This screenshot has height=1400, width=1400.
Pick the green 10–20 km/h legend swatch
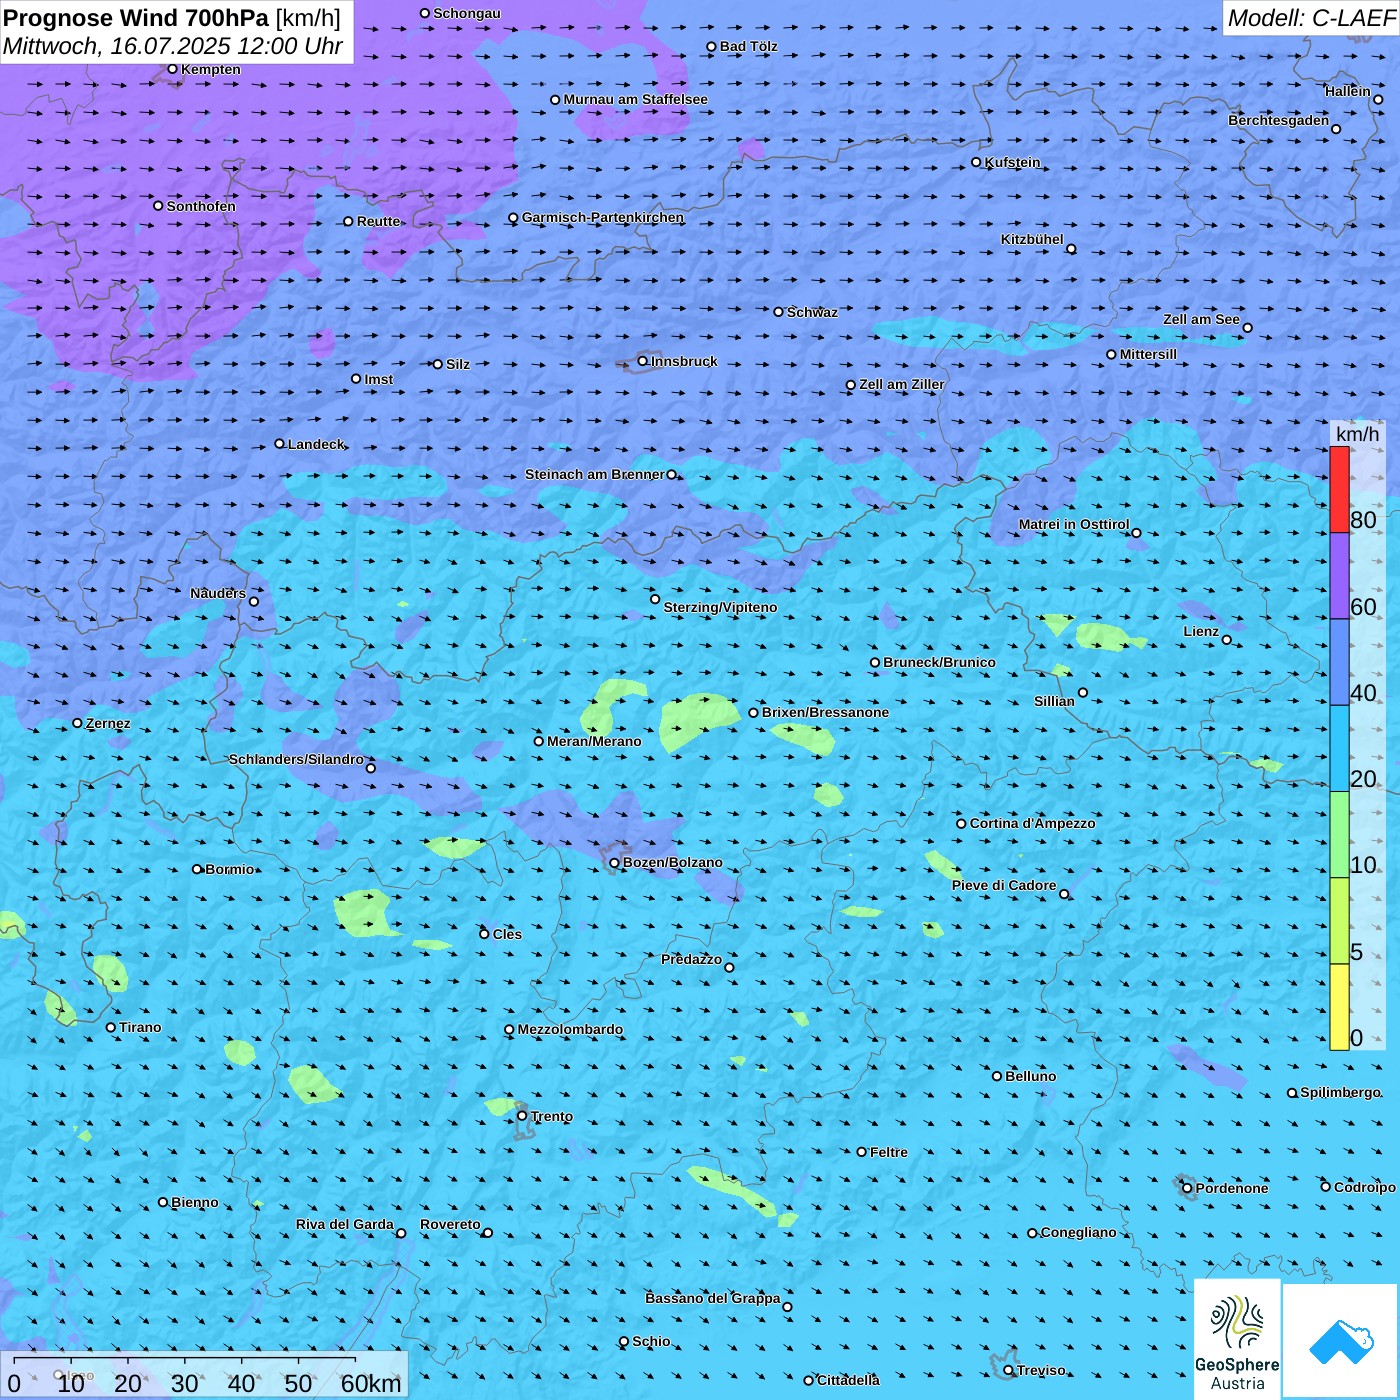(x=1339, y=834)
